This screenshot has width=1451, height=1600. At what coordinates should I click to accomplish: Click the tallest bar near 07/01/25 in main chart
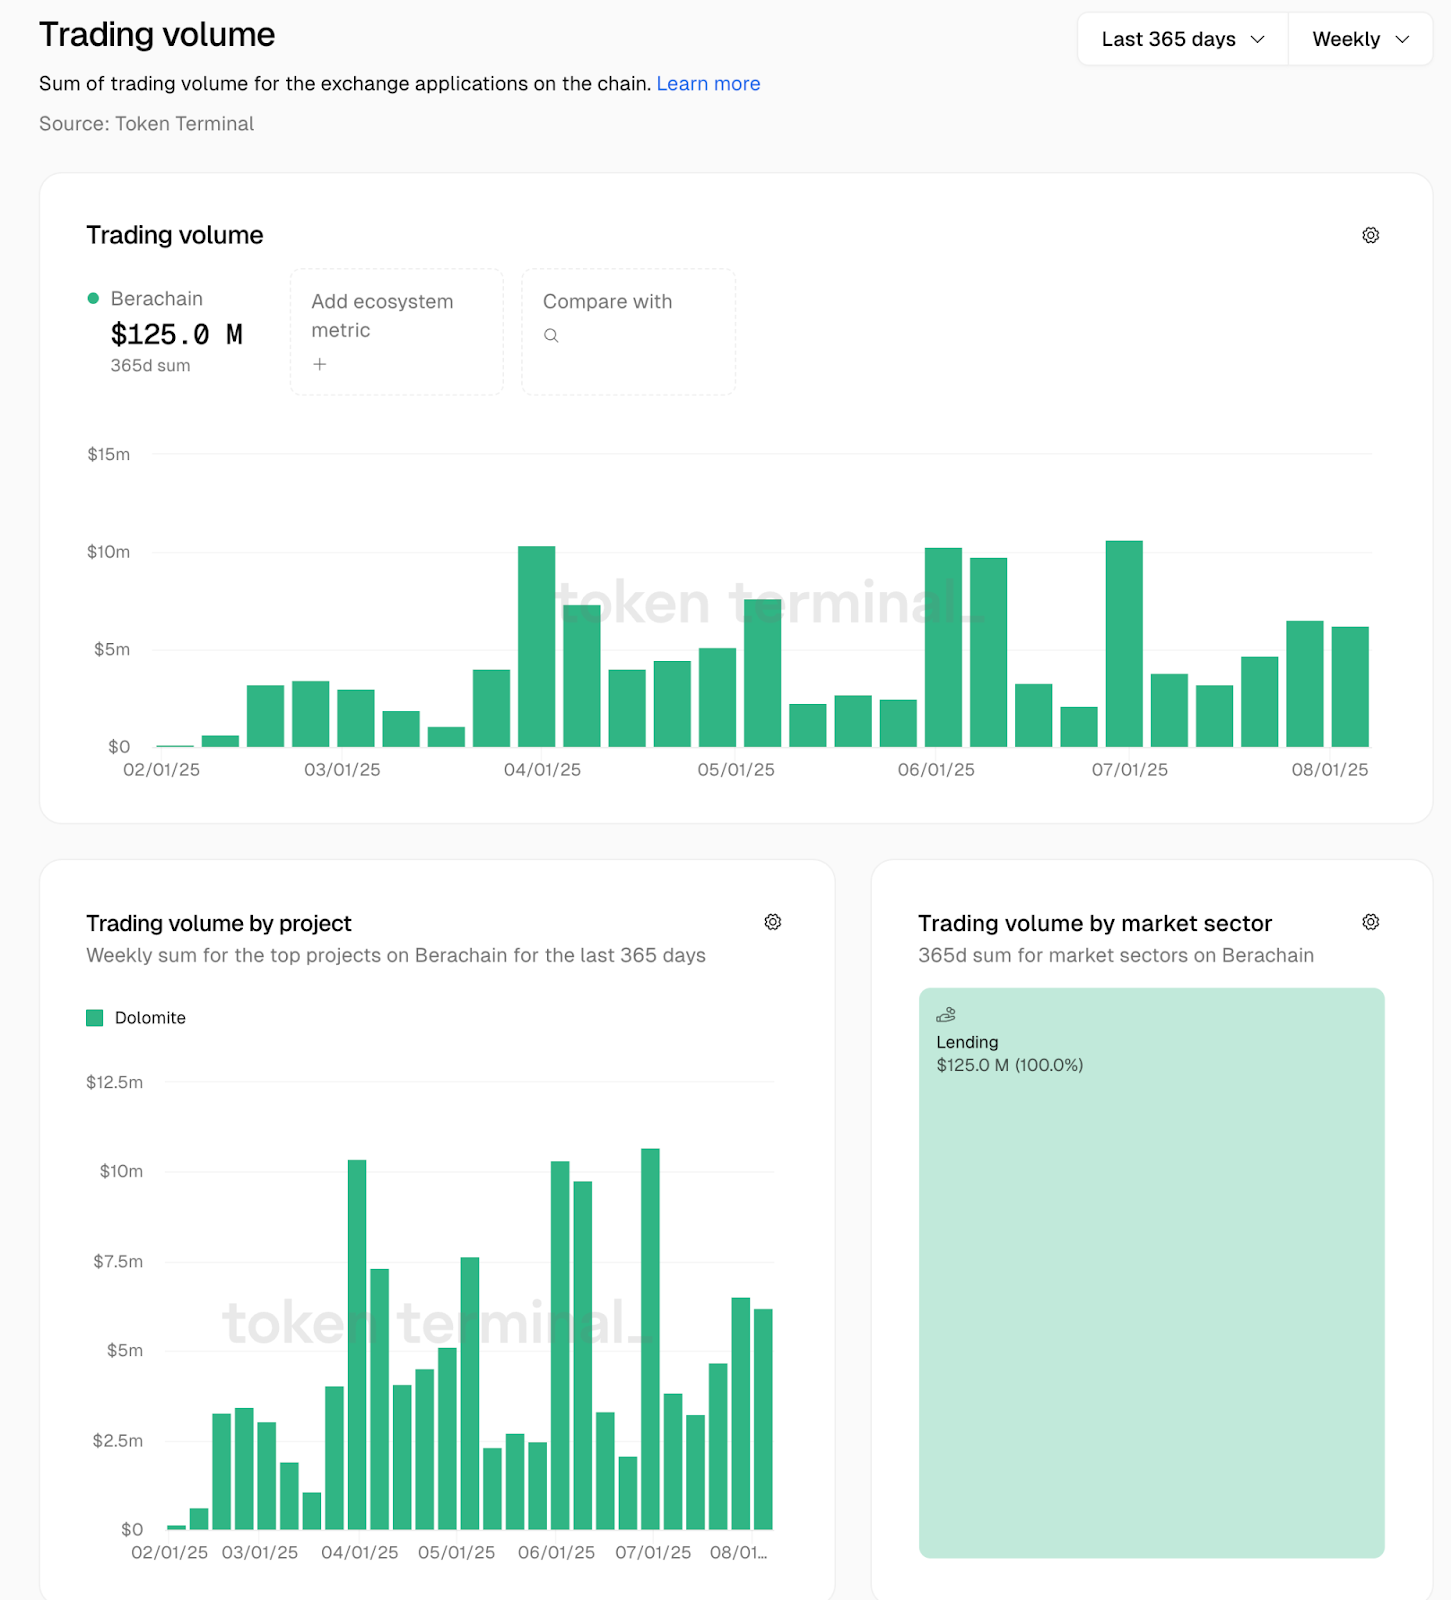point(1124,644)
